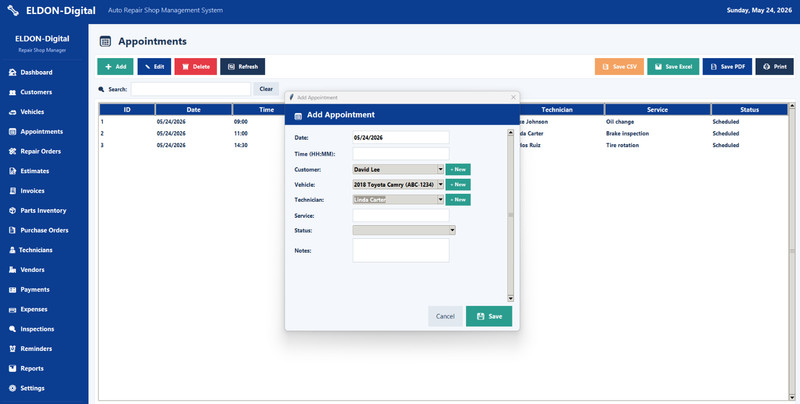
Task: Refresh the appointments list
Action: 242,66
